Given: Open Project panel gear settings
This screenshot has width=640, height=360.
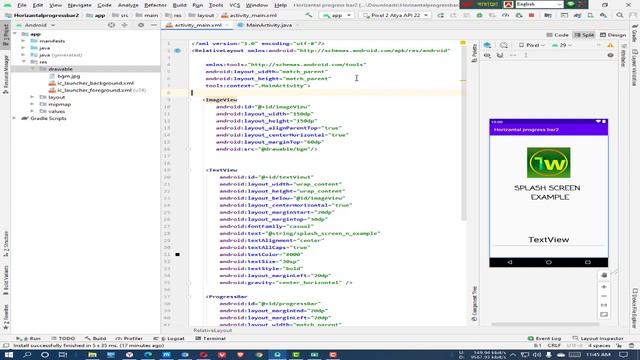Looking at the screenshot, I should [141, 25].
